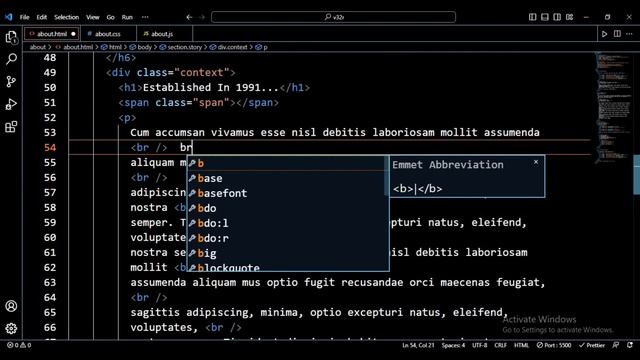The image size is (640, 360).
Task: Open the File menu
Action: (24, 17)
